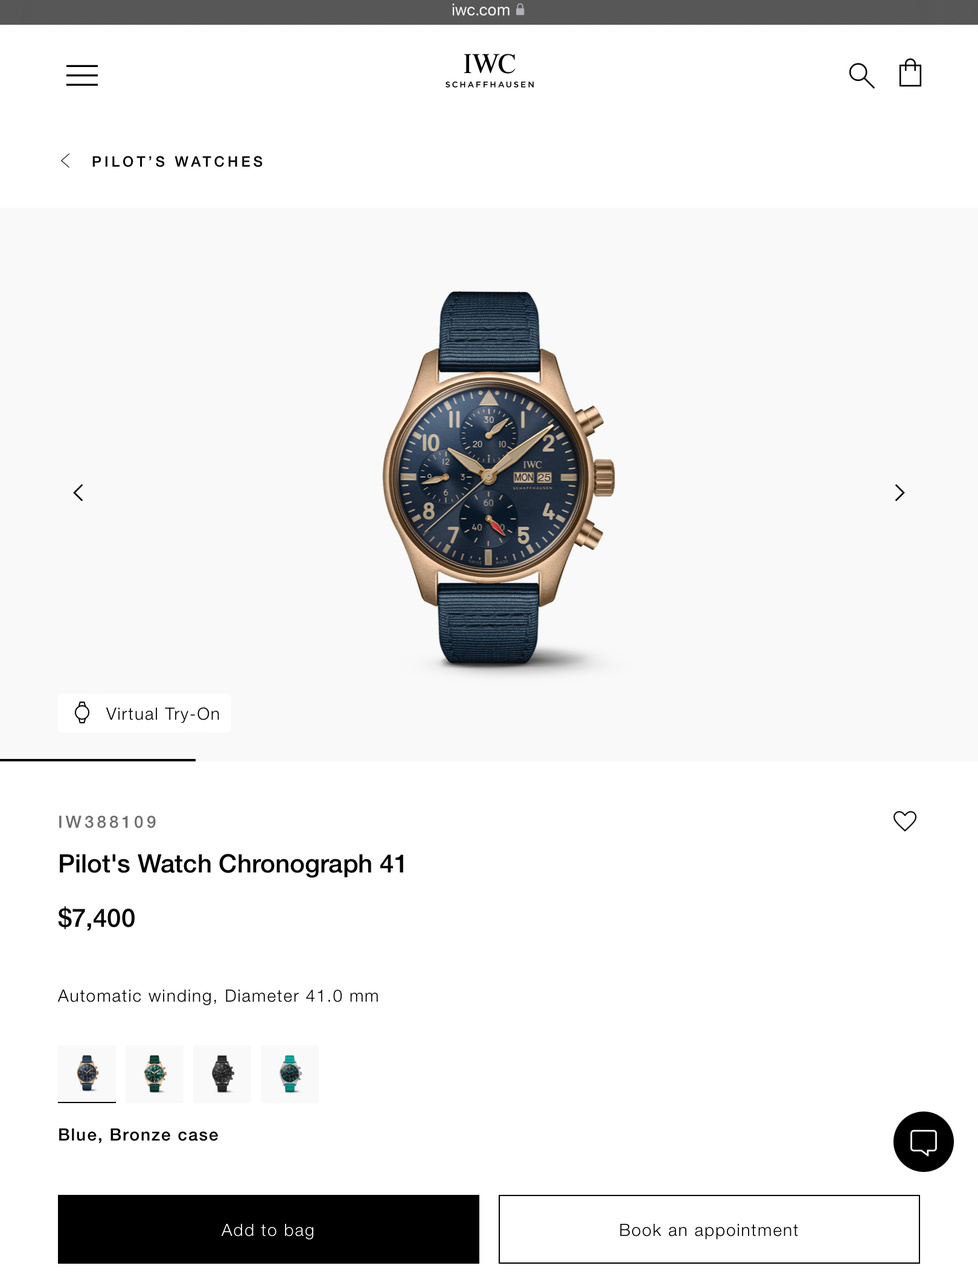The width and height of the screenshot is (978, 1280).
Task: Click the main bronze watch image
Action: coord(498,478)
